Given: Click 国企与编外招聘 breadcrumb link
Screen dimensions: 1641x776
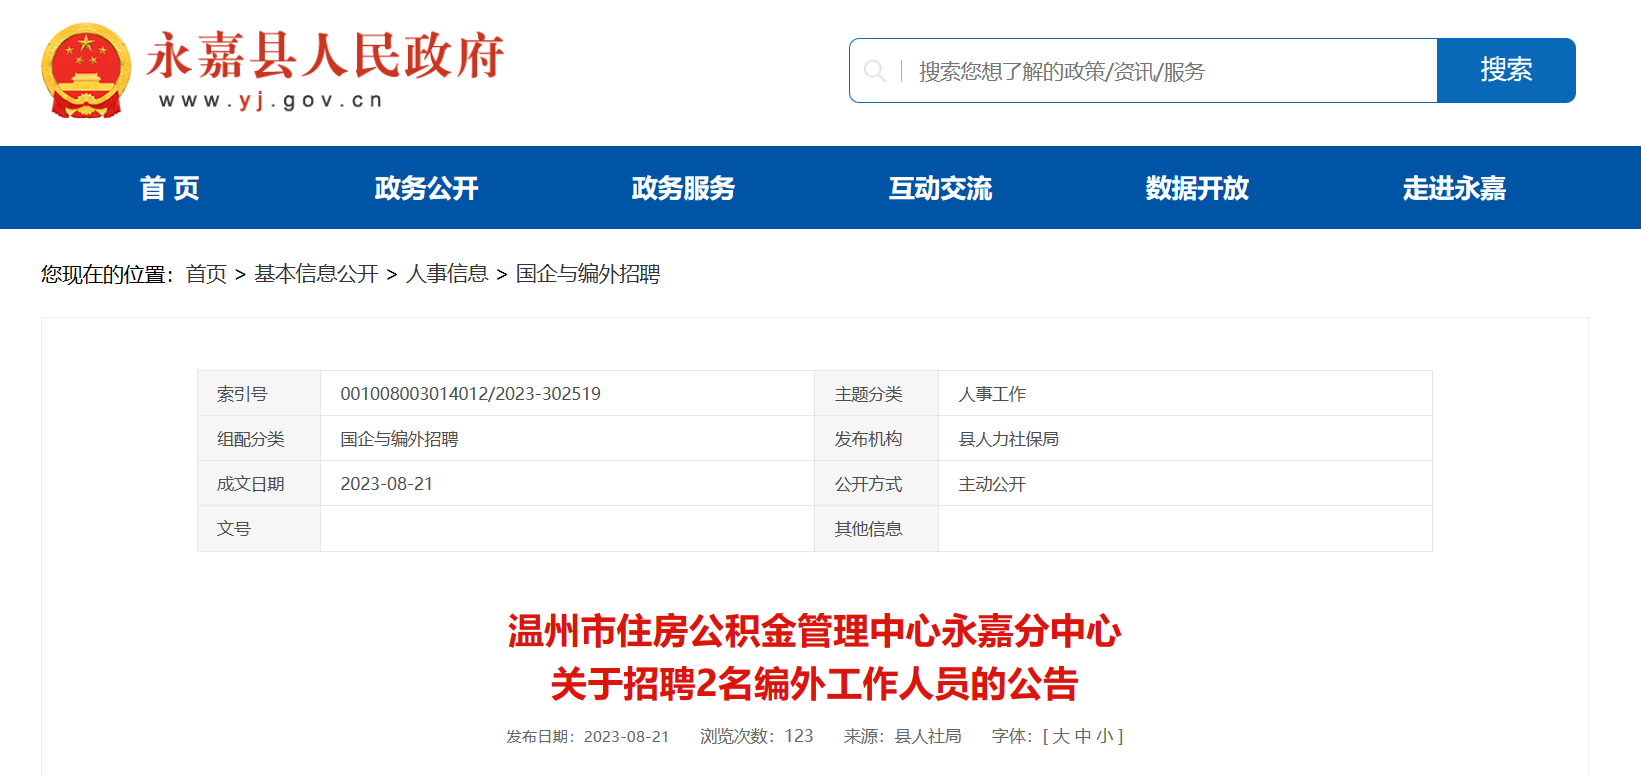Looking at the screenshot, I should 588,274.
